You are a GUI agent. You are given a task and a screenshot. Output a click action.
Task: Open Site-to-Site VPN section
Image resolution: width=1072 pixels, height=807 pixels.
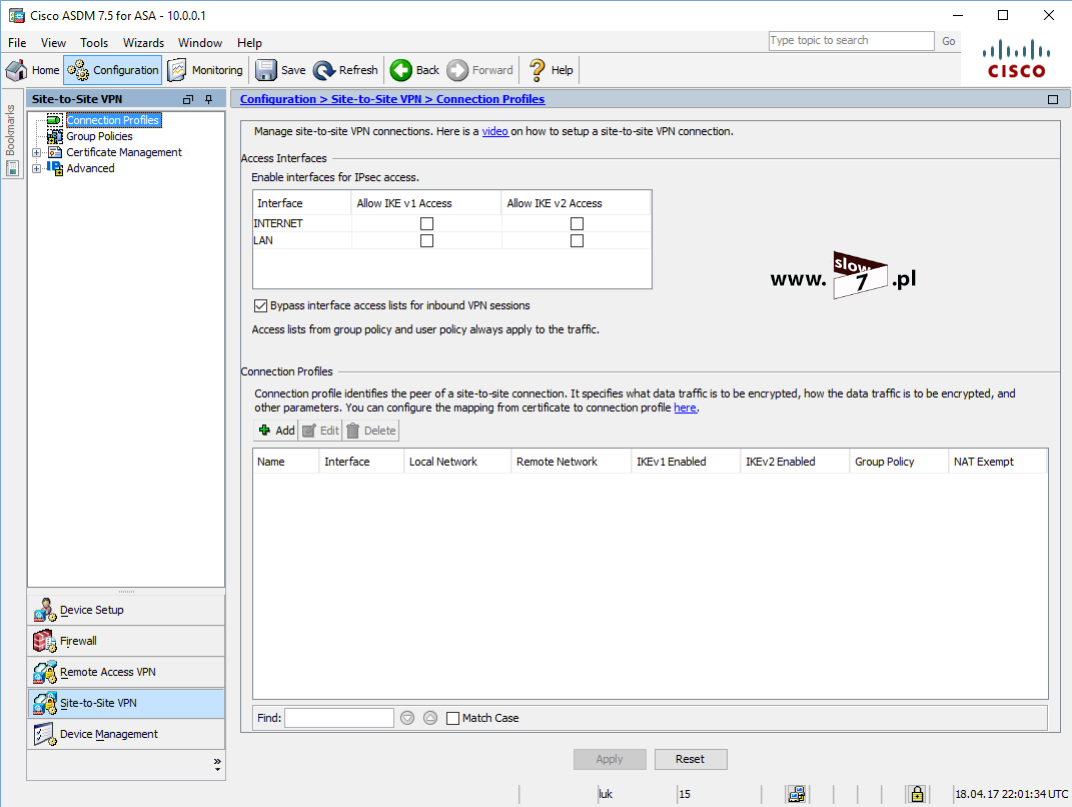click(x=126, y=703)
